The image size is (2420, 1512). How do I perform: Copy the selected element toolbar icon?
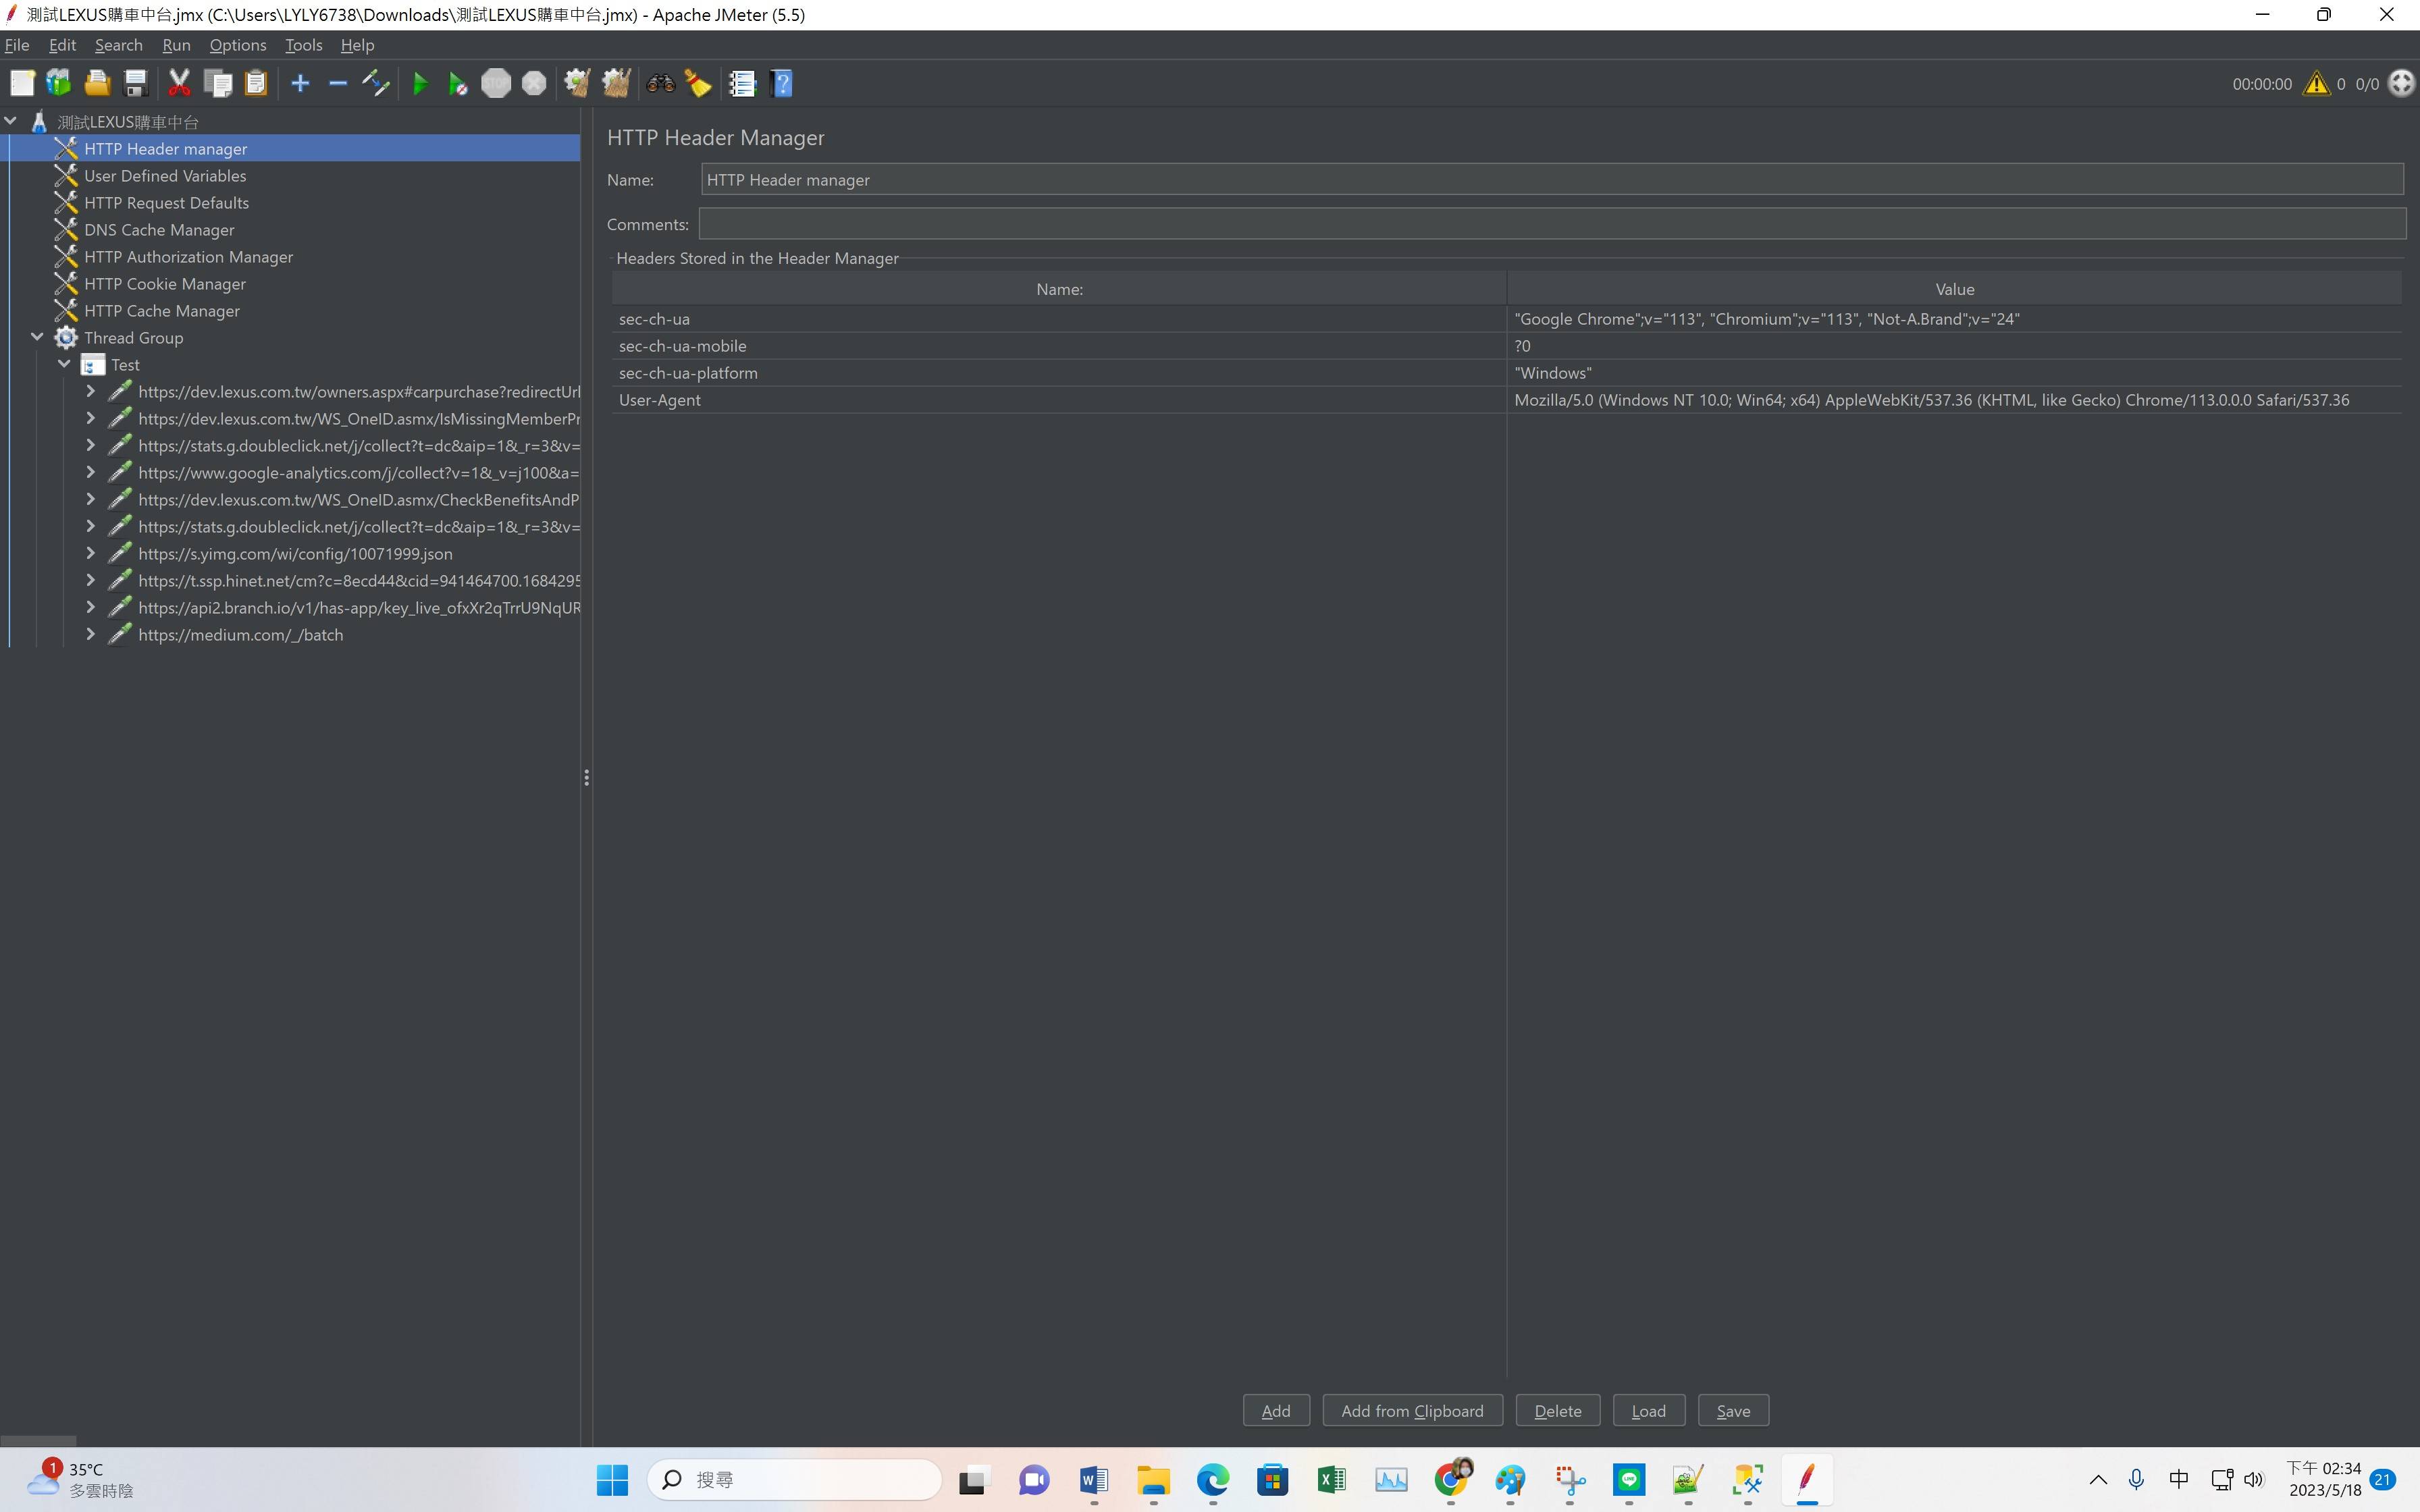point(217,83)
